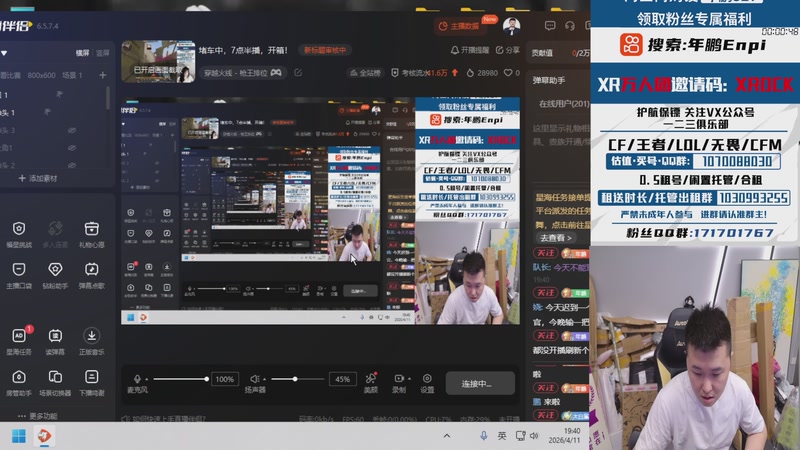Image resolution: width=800 pixels, height=450 pixels.
Task: Open the 弹幕点歌 song request tool
Action: point(92,276)
